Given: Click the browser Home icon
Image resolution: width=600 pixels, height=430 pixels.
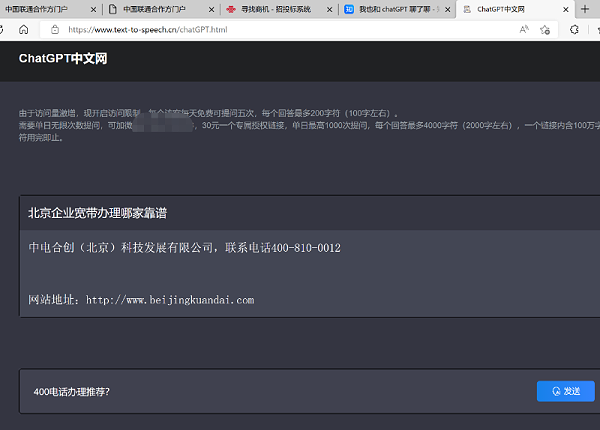Looking at the screenshot, I should point(24,29).
